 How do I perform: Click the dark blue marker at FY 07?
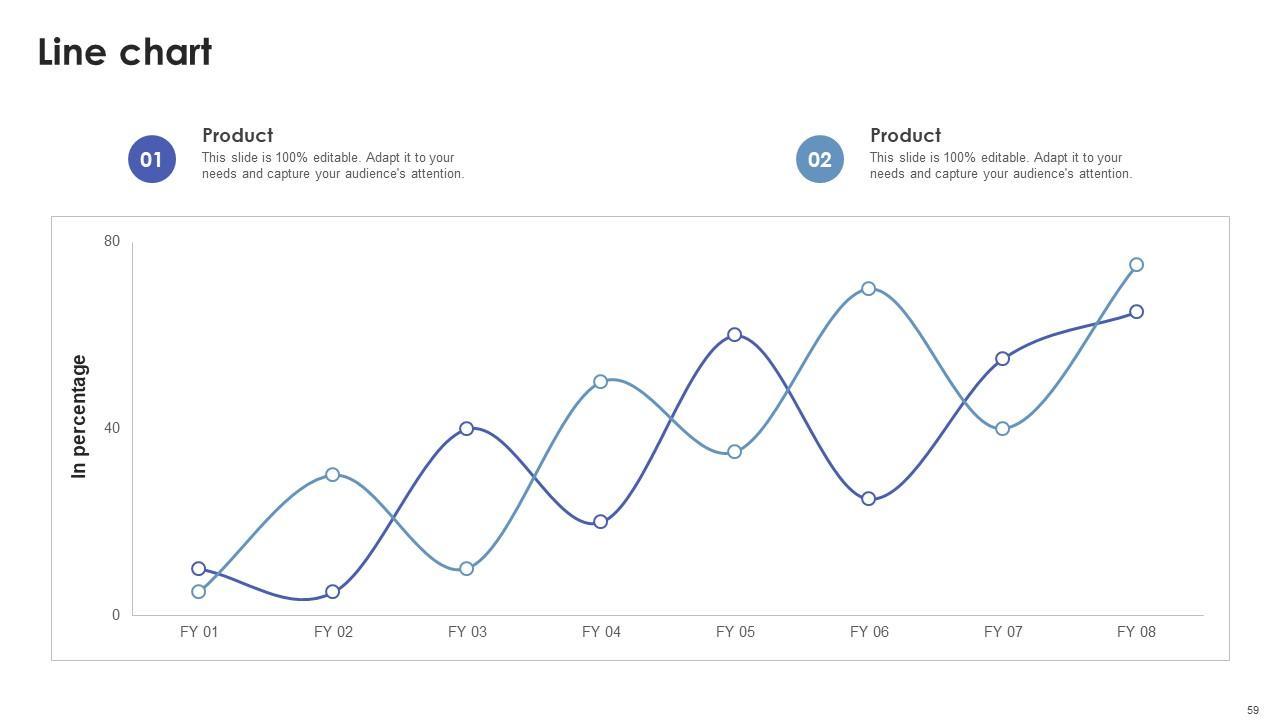(x=1002, y=359)
